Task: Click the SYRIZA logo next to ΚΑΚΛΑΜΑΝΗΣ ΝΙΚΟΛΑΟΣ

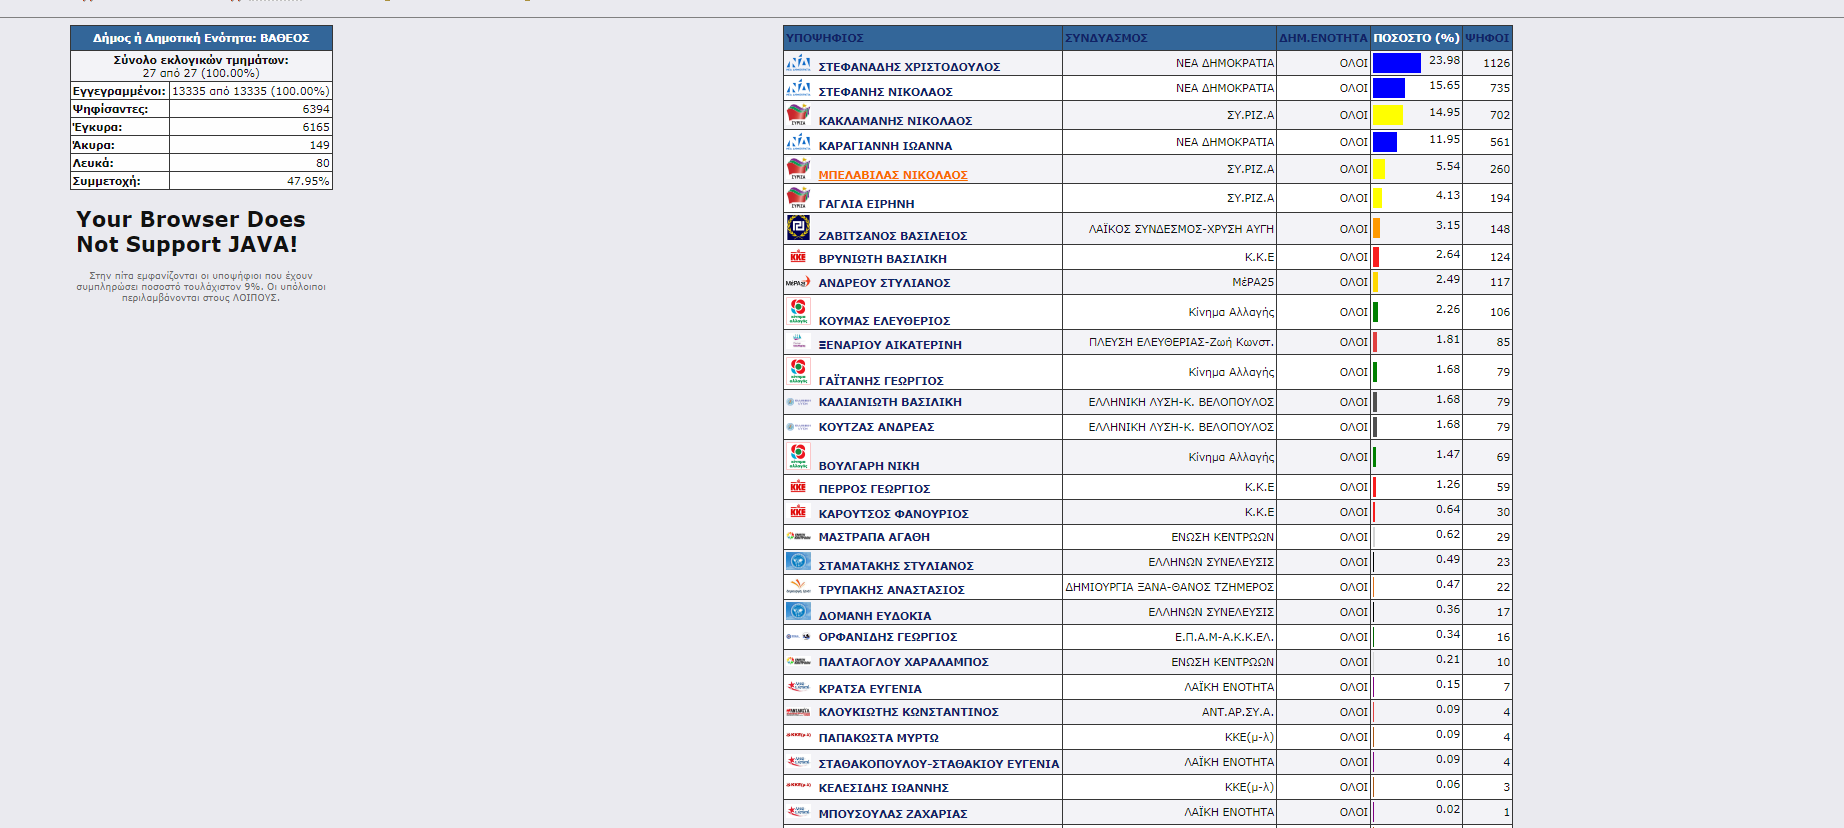Action: pos(798,115)
